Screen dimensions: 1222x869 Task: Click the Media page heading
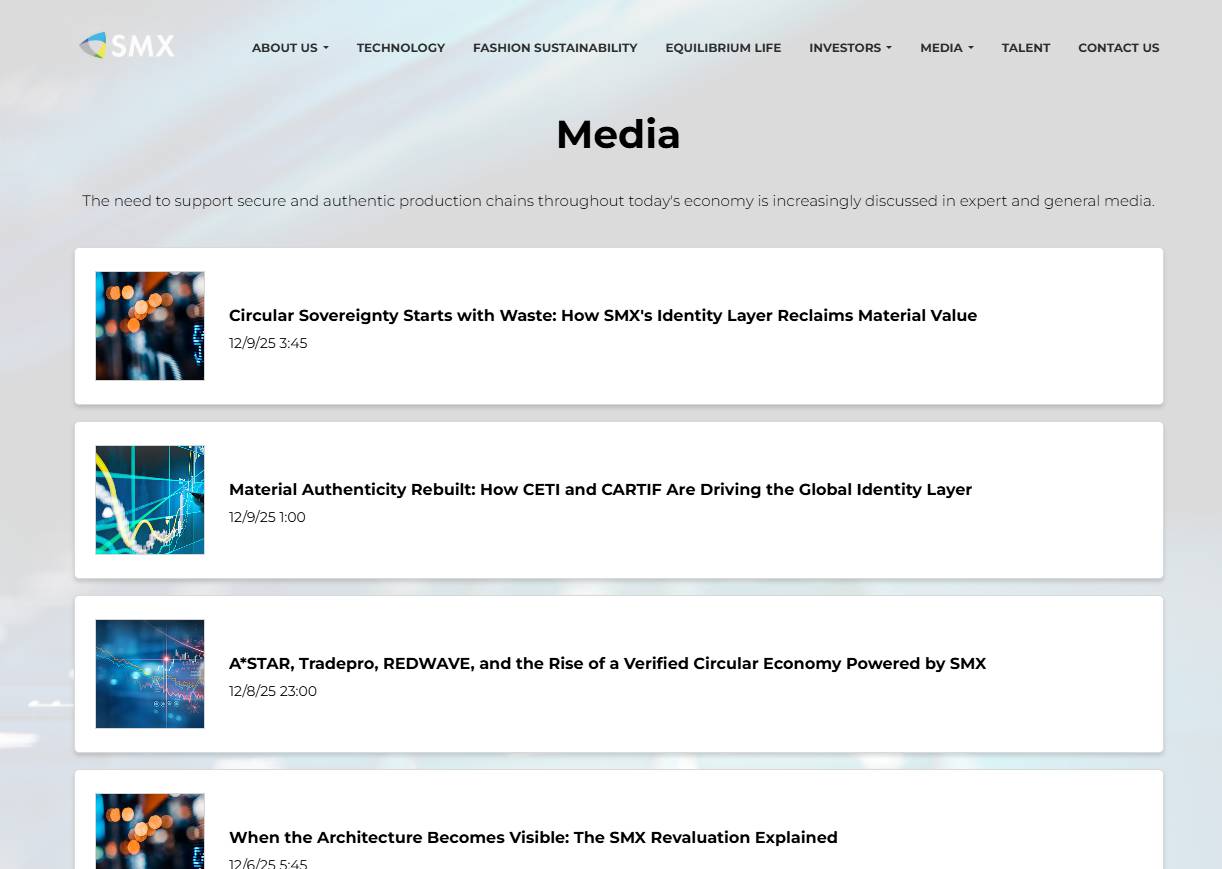coord(618,134)
